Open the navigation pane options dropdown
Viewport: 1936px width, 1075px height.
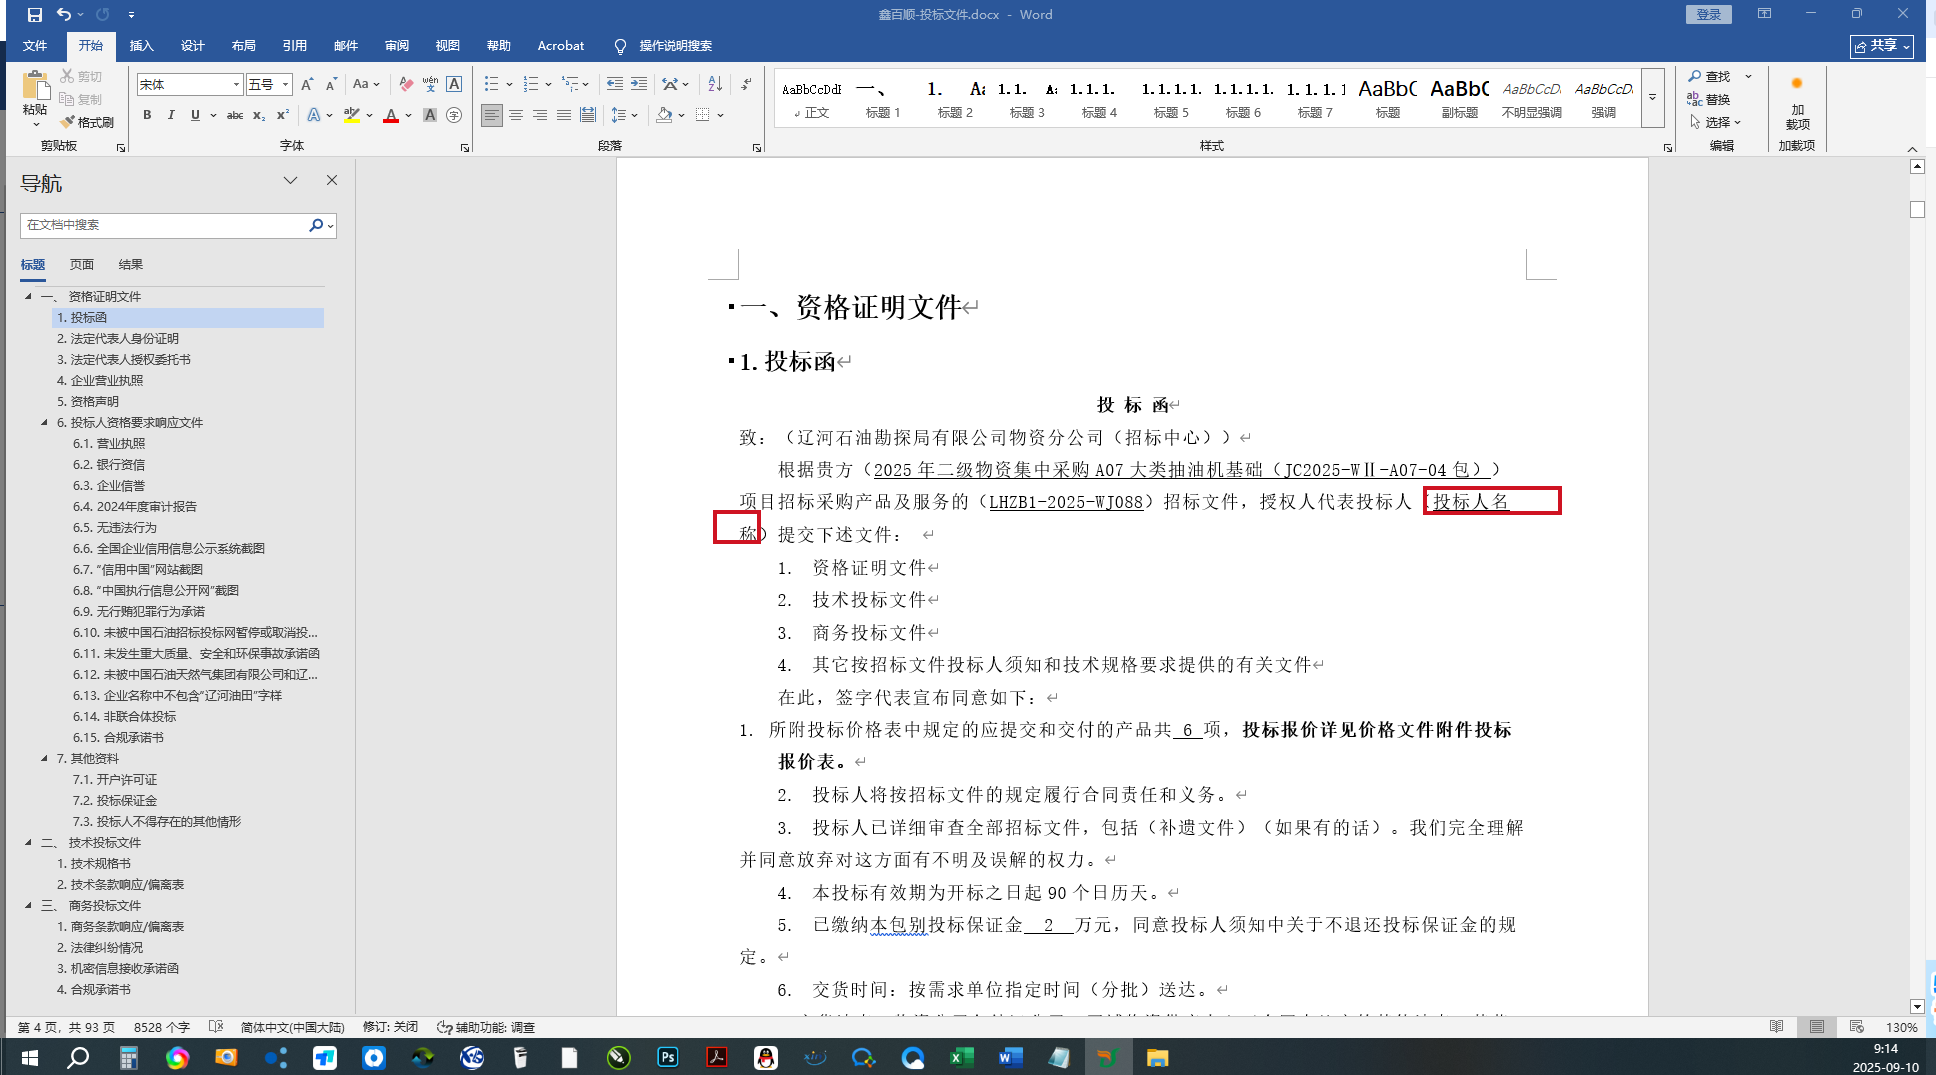[290, 181]
